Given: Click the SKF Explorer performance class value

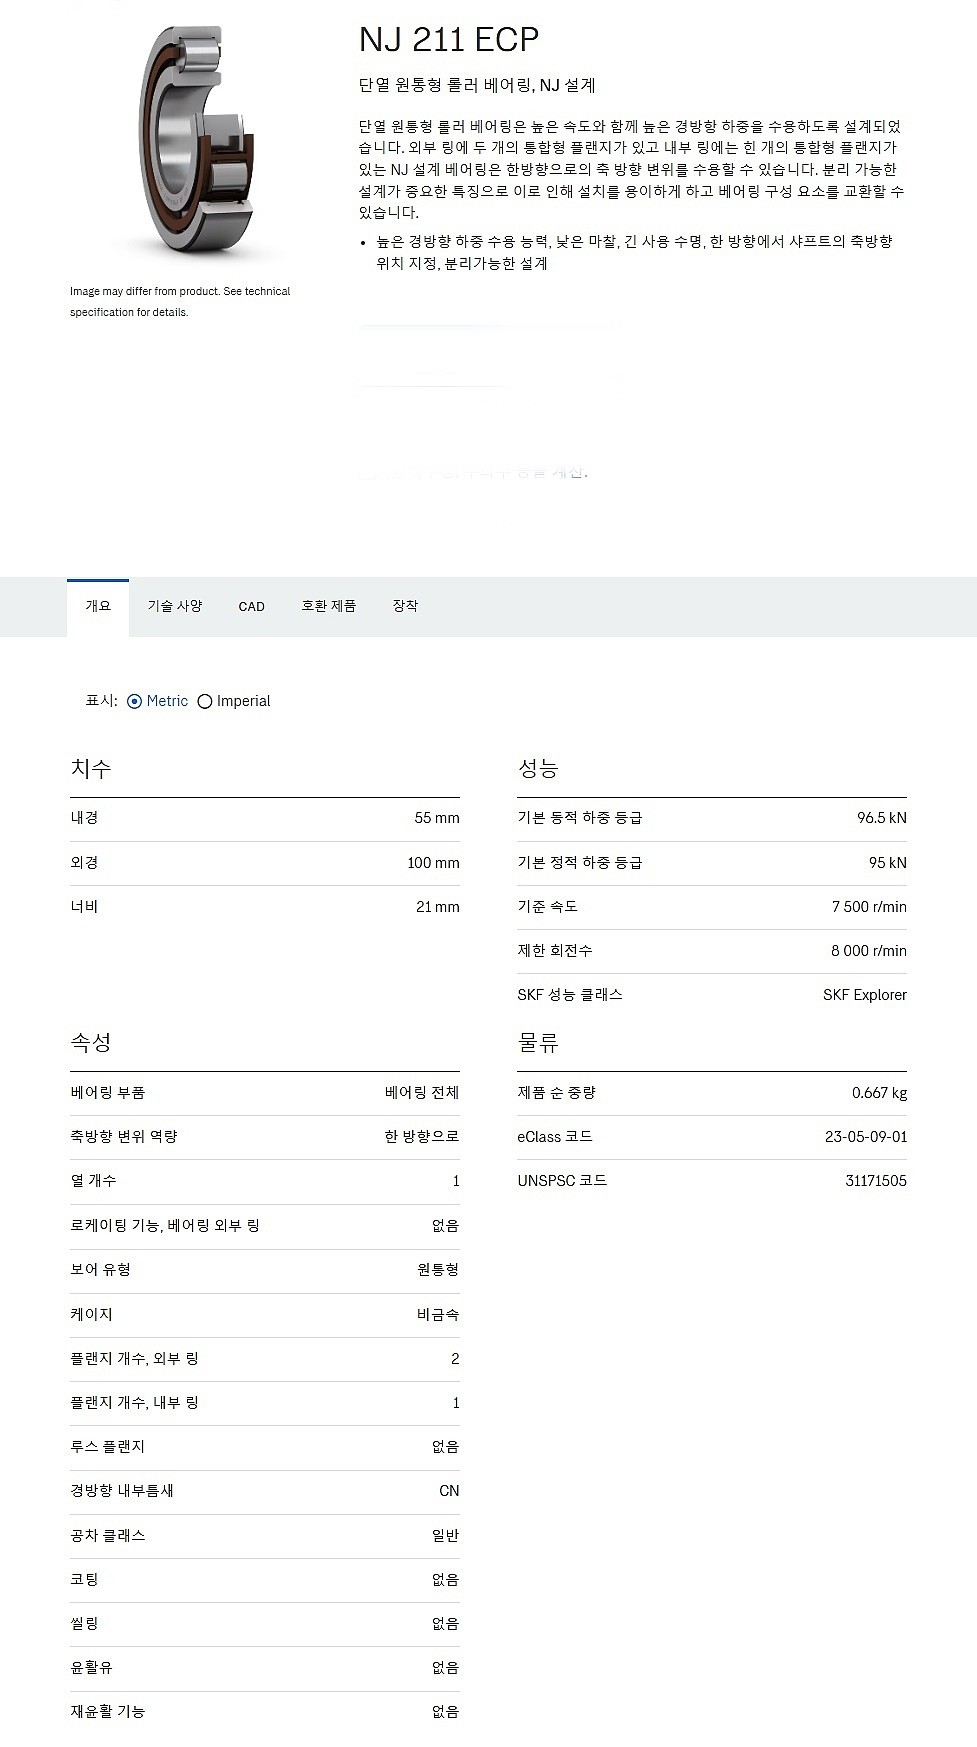Looking at the screenshot, I should [x=865, y=995].
